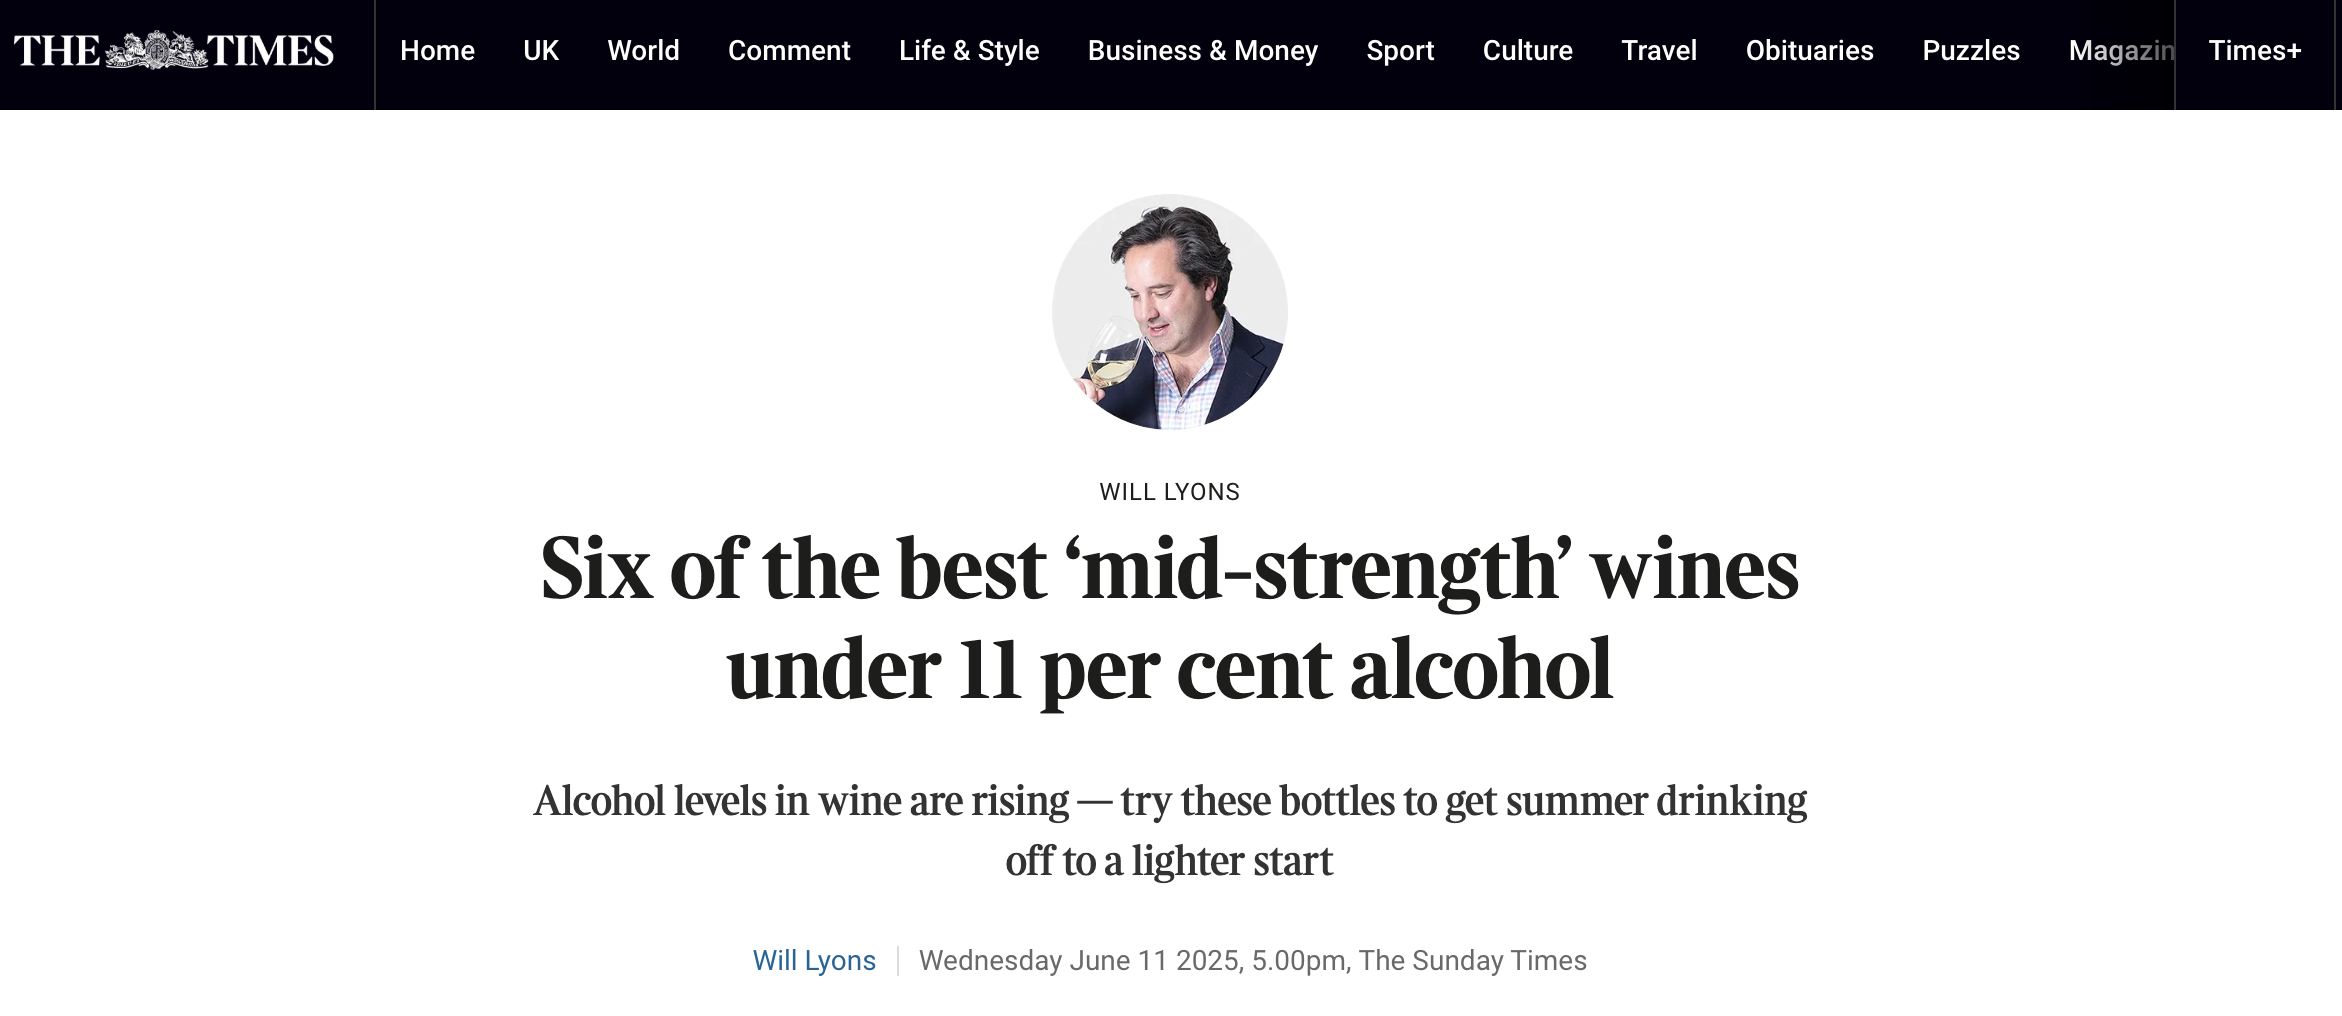
Task: Open the World news section
Action: point(643,51)
